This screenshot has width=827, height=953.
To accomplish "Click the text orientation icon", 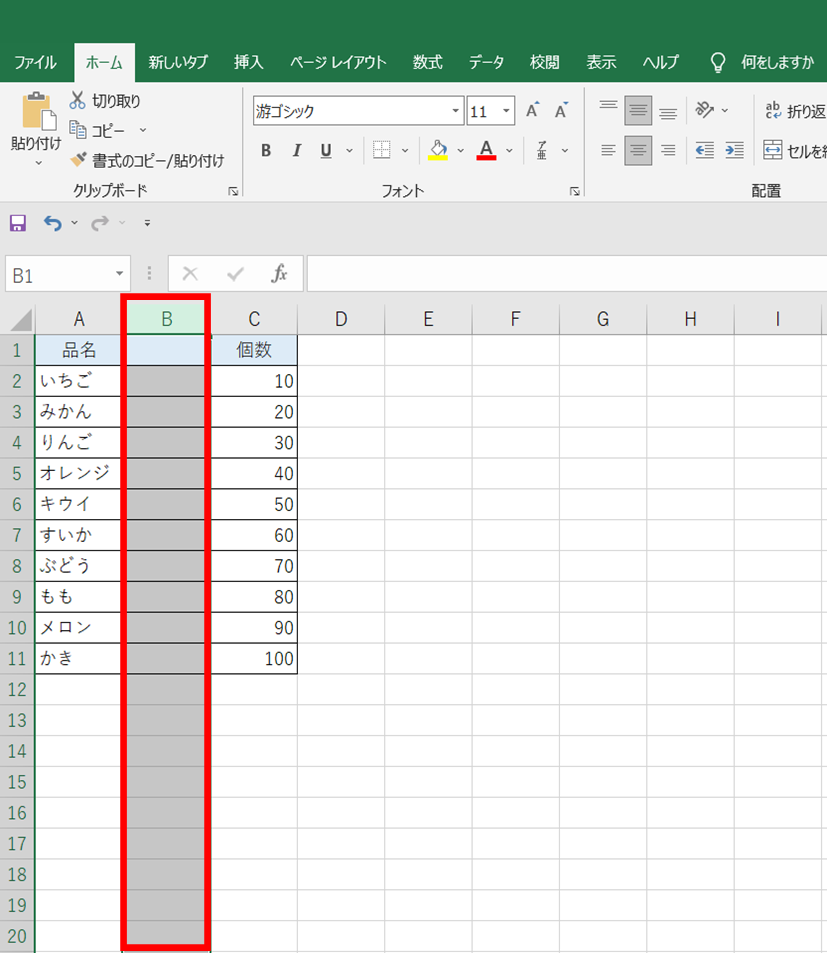I will point(704,110).
